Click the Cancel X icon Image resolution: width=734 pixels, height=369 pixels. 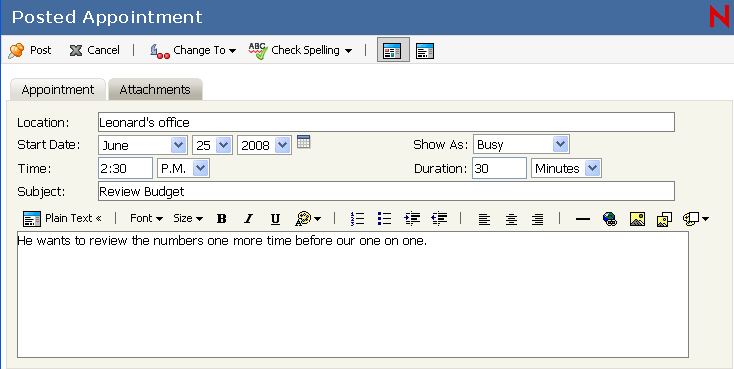point(76,51)
